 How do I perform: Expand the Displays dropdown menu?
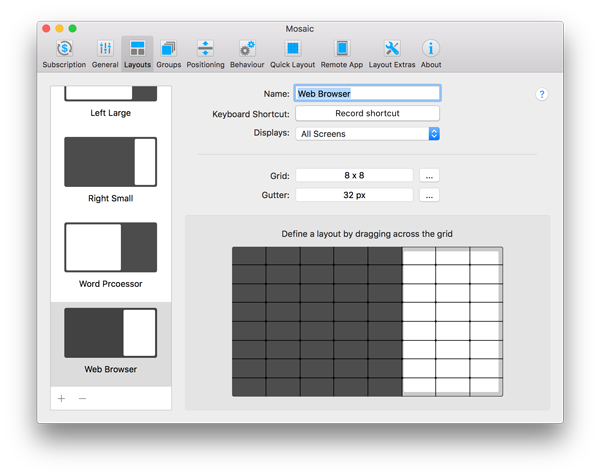[368, 133]
